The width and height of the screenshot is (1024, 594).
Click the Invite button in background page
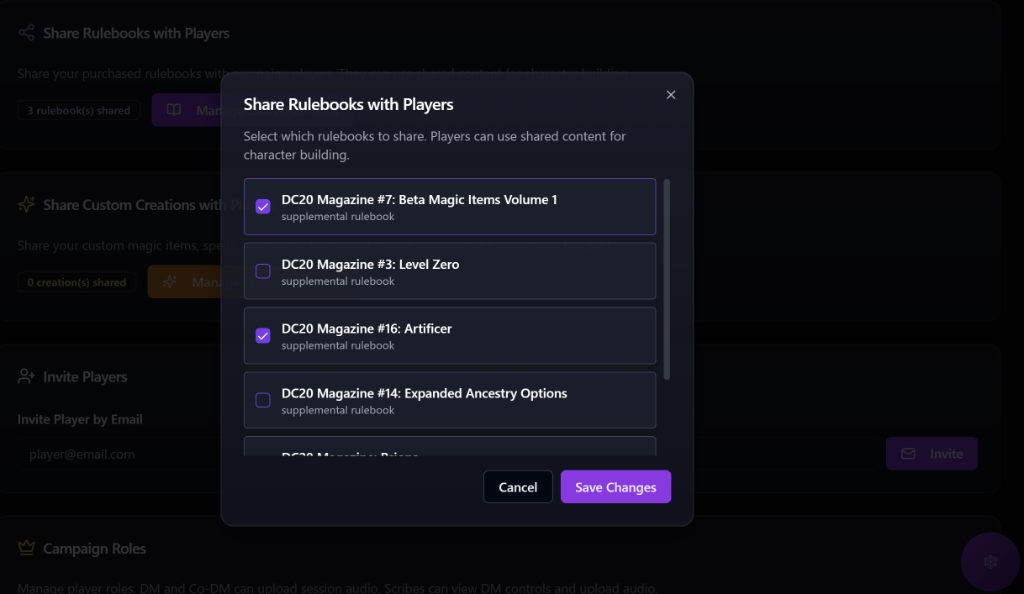932,454
